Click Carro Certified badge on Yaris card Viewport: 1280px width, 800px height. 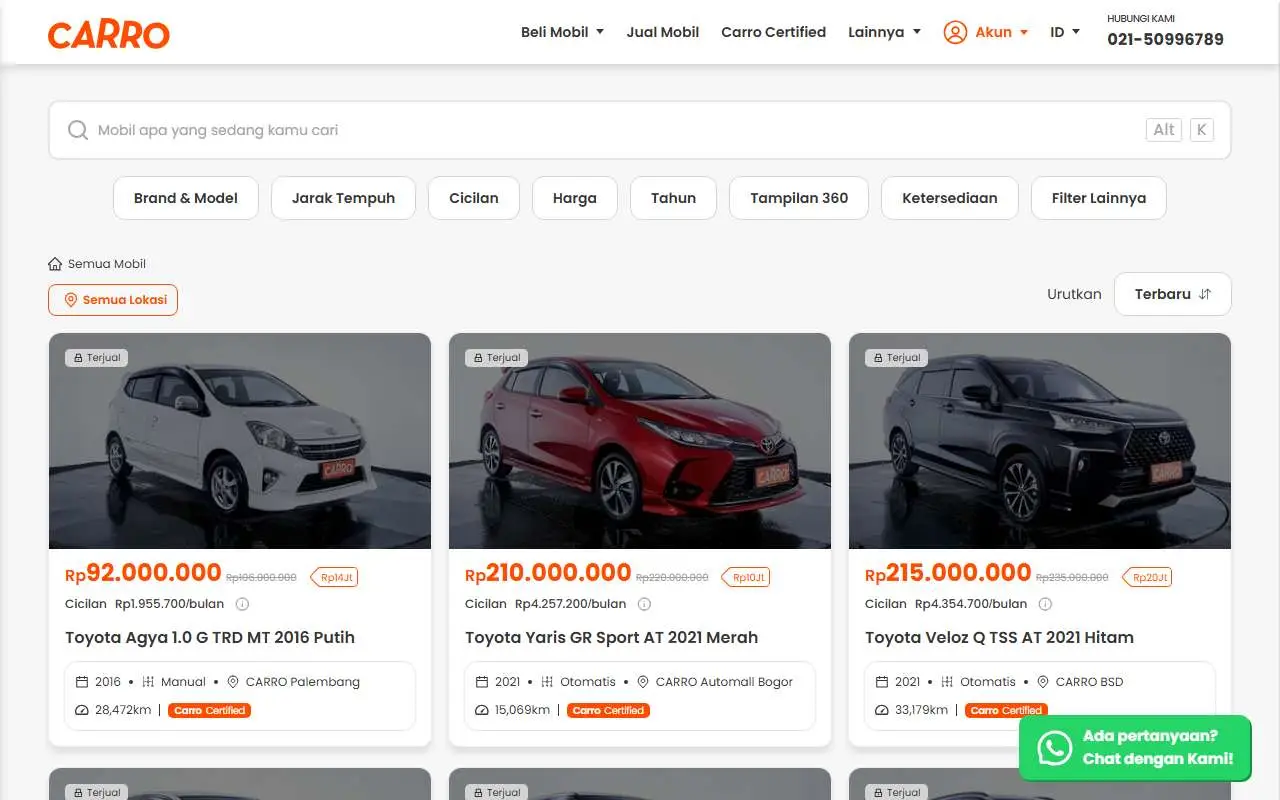[x=609, y=710]
